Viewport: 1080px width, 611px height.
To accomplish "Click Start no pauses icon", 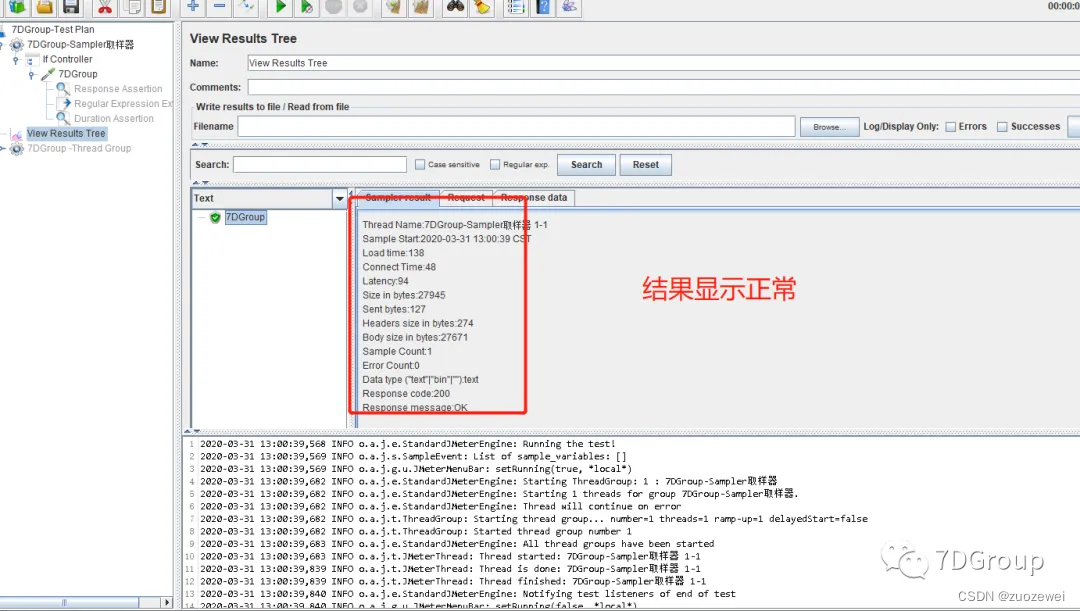I will tap(307, 7).
